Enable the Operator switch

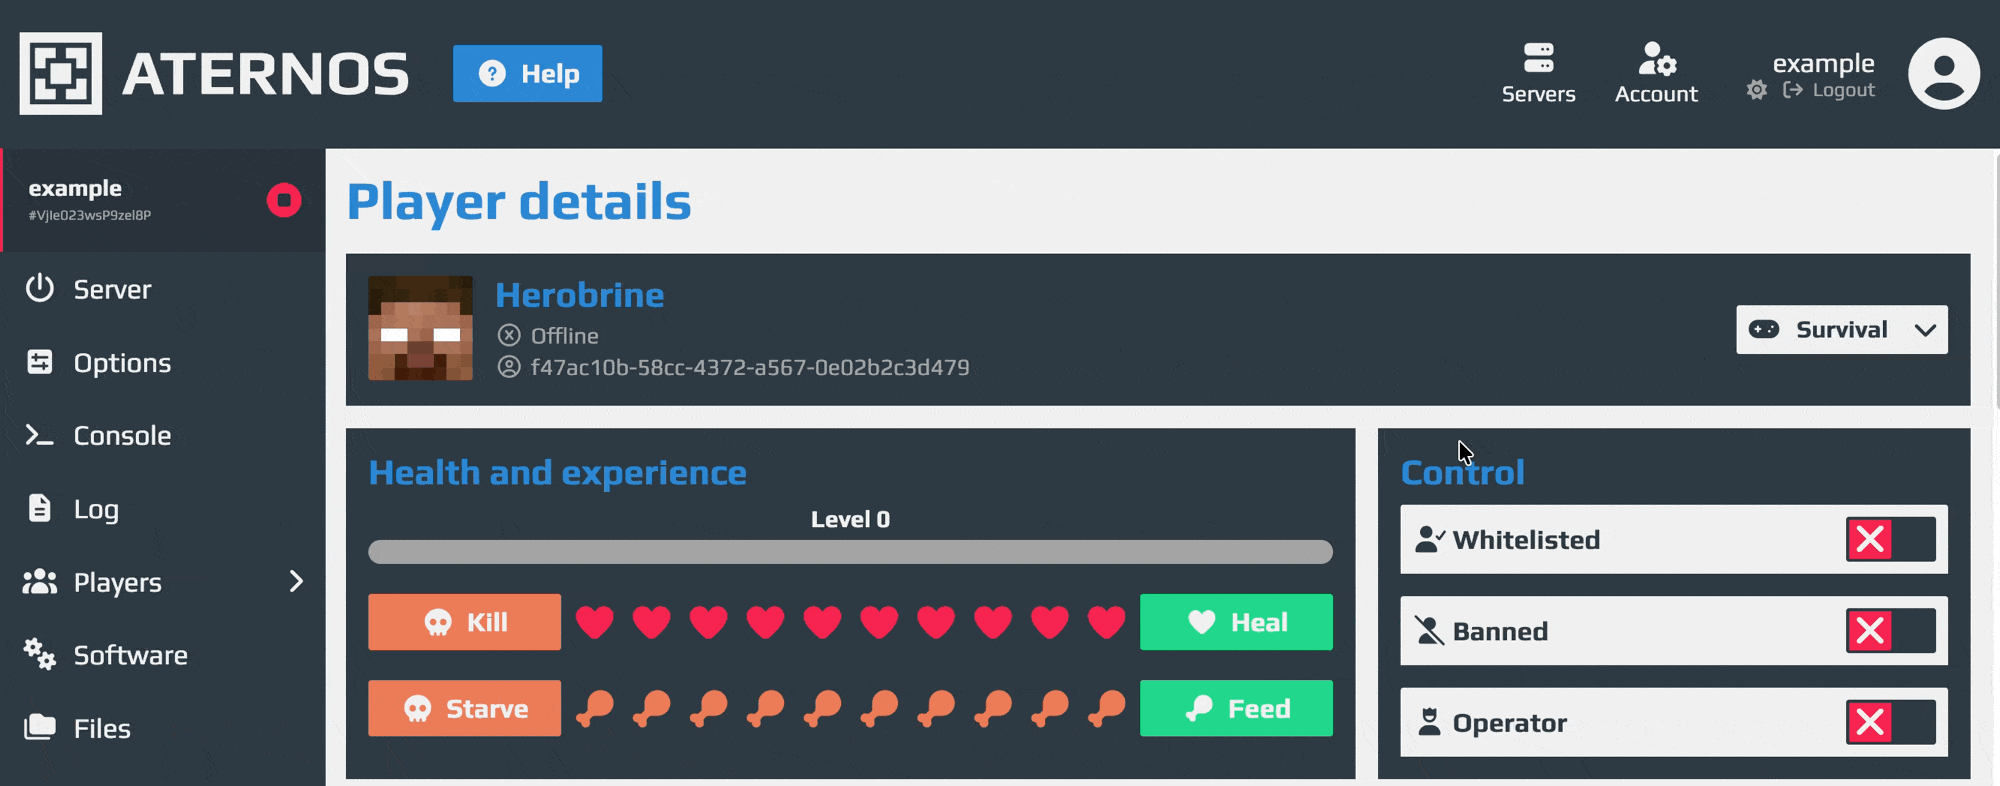(1890, 722)
